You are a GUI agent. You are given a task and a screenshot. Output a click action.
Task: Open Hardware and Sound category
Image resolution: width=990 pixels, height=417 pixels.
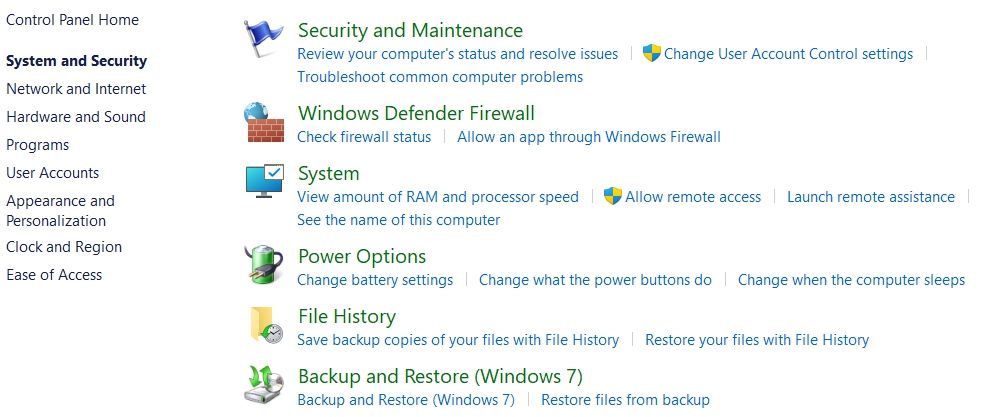coord(76,117)
